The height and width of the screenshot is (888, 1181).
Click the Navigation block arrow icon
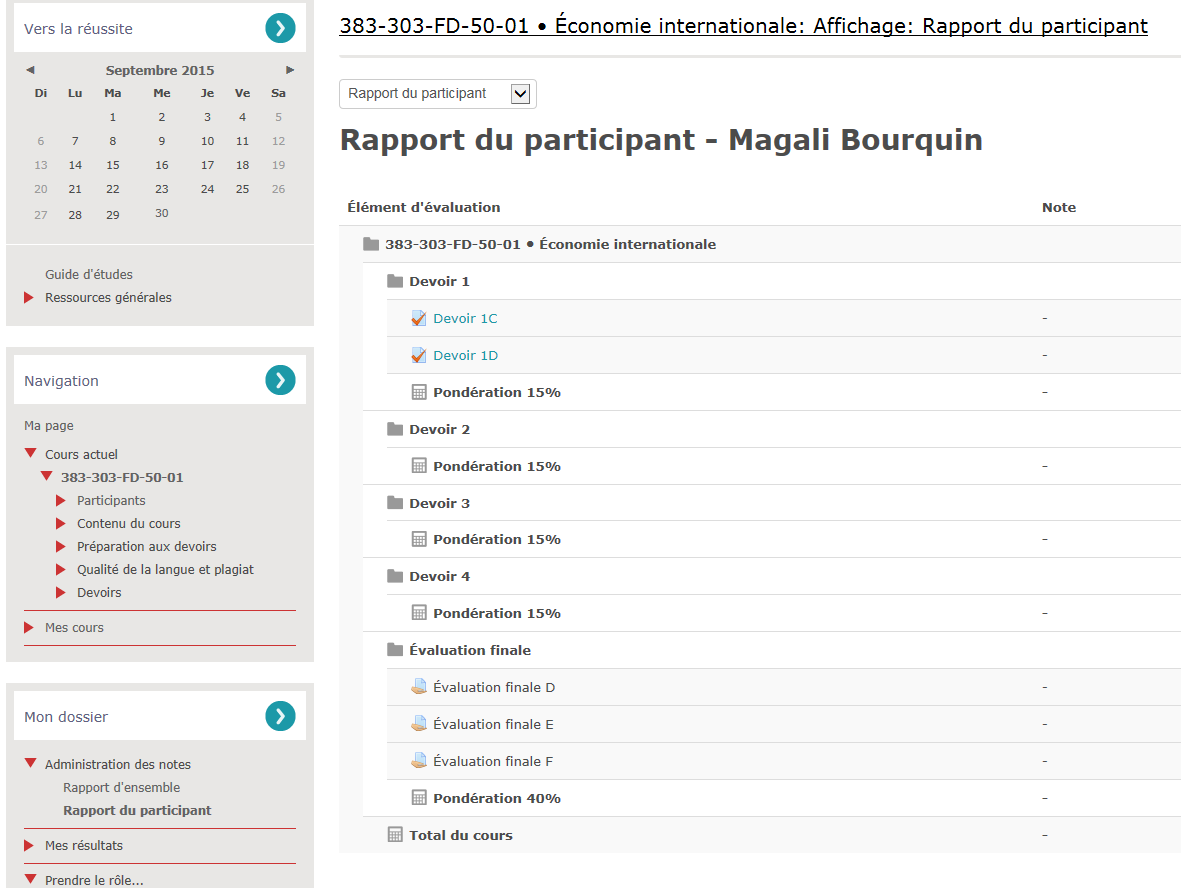[x=280, y=380]
